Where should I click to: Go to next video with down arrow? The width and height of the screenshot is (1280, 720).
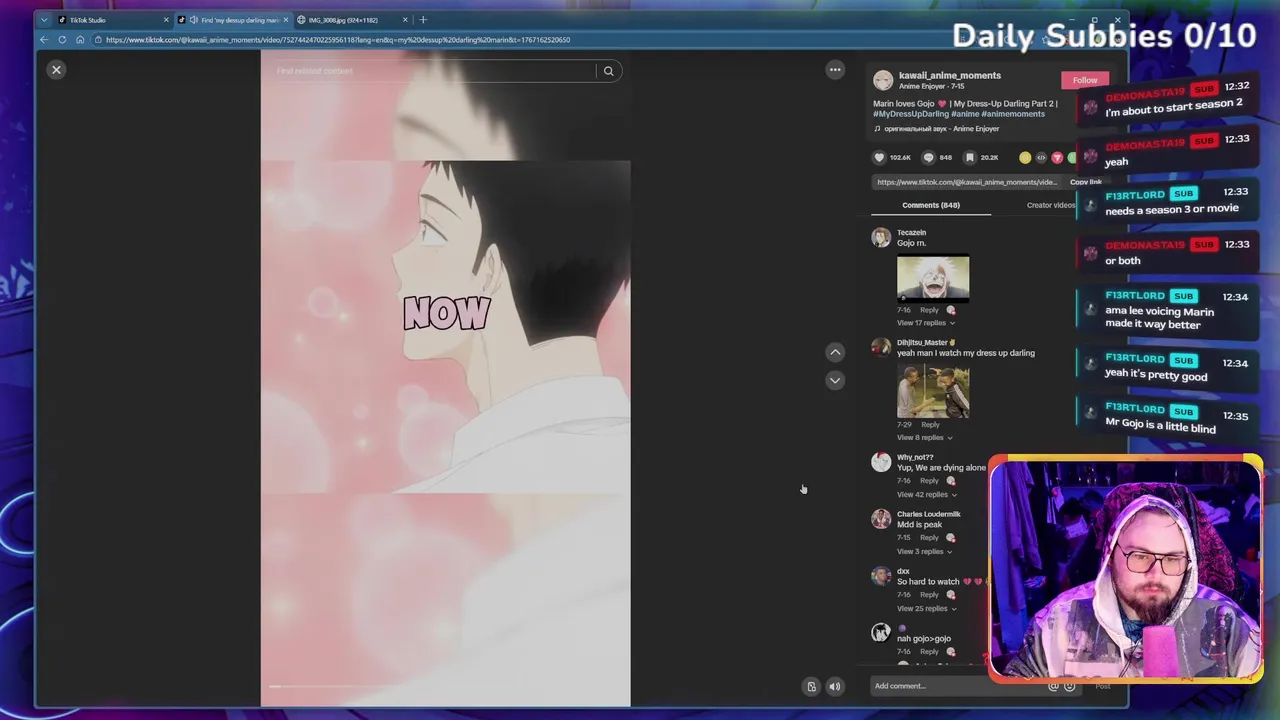click(835, 380)
